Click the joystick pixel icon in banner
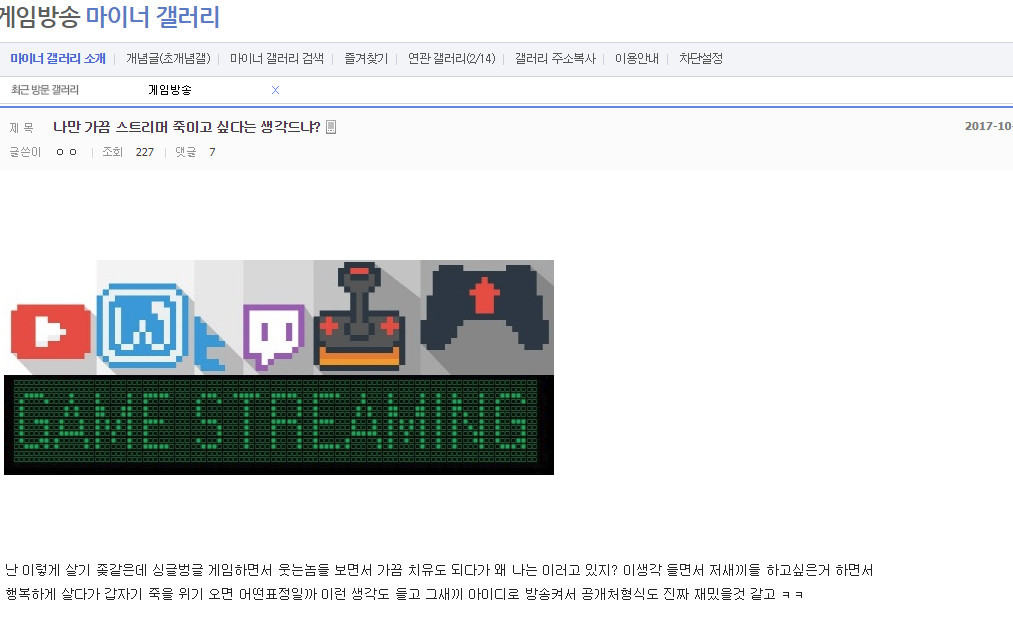The width and height of the screenshot is (1013, 635). (359, 317)
